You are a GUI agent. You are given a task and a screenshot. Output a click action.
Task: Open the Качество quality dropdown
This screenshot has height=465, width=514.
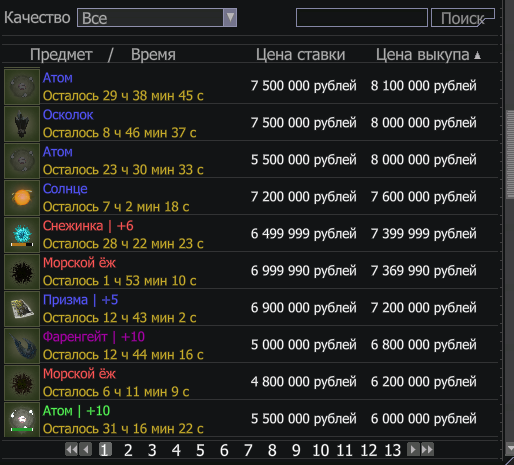(x=157, y=18)
